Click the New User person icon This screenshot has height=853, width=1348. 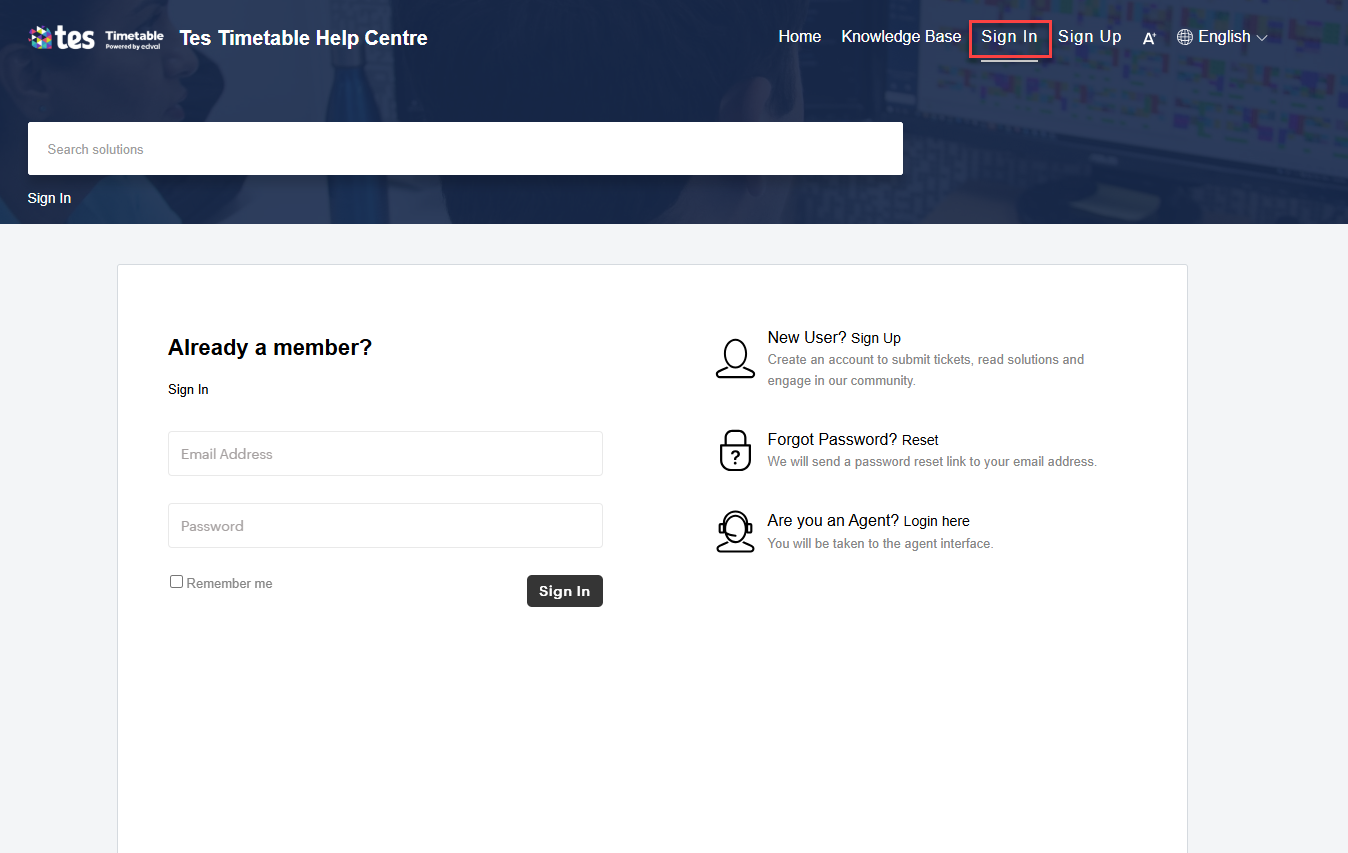735,359
